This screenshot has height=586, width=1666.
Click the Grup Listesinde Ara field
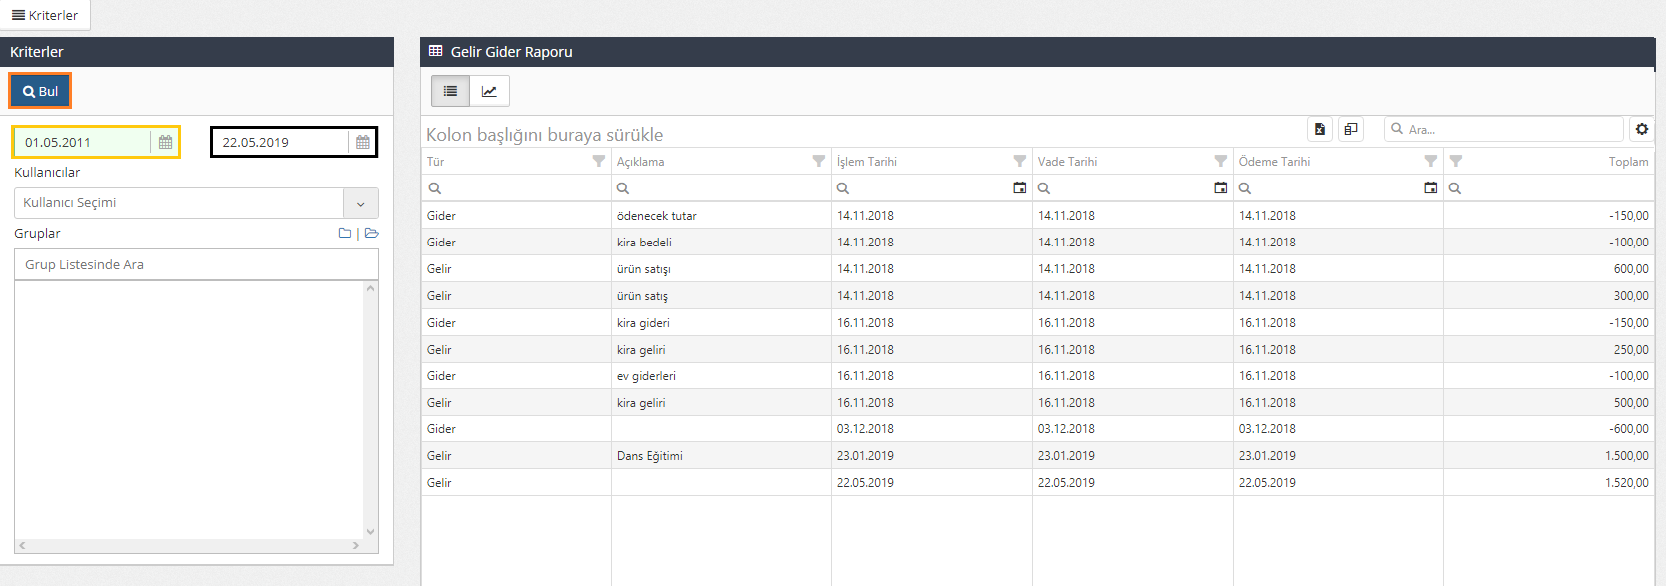click(196, 264)
